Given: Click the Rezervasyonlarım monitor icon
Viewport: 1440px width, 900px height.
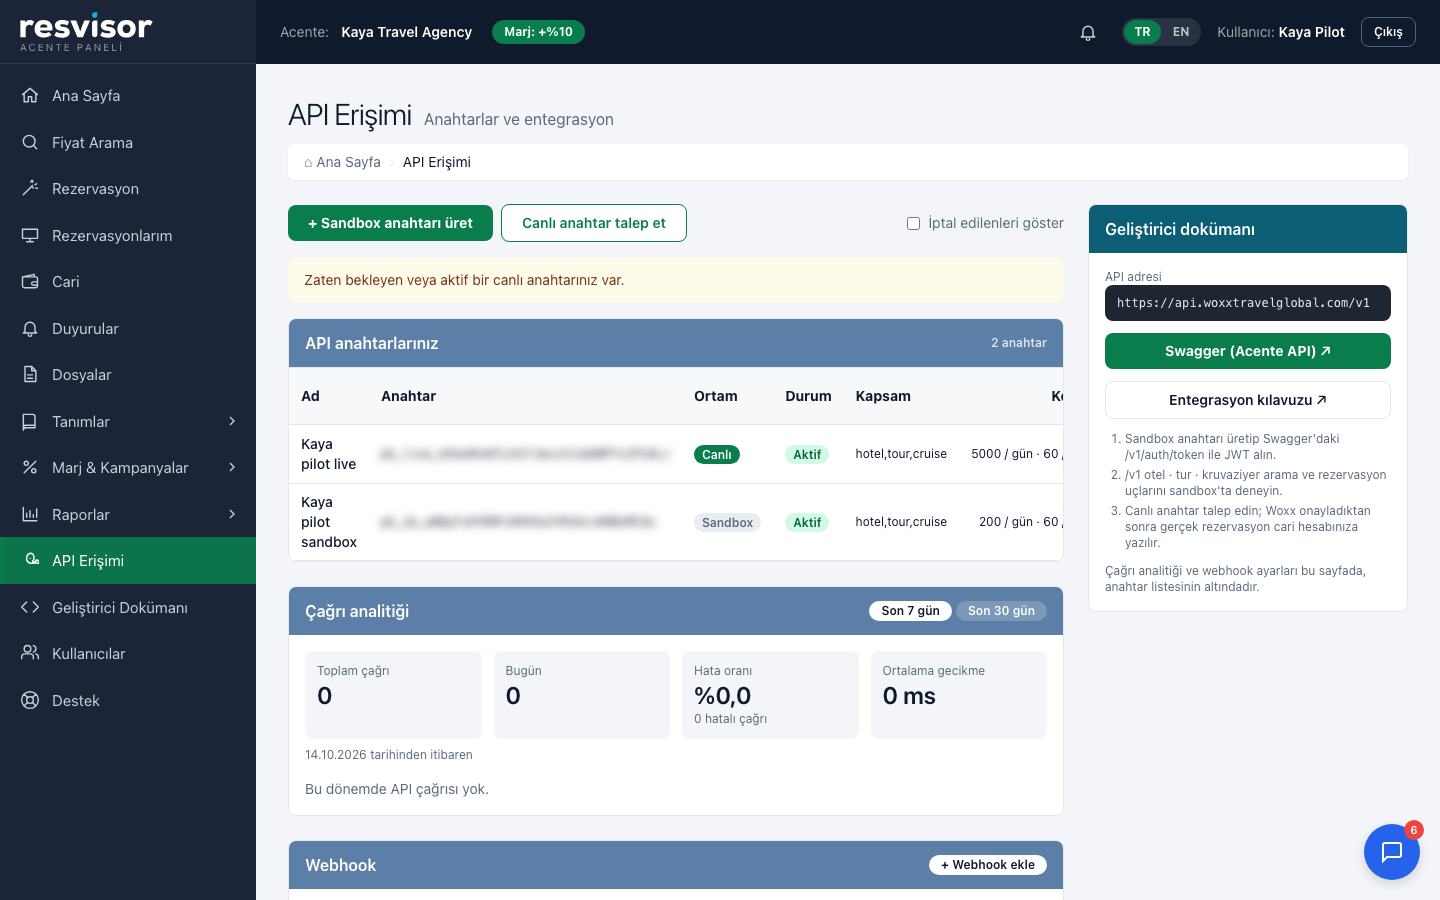Looking at the screenshot, I should (30, 235).
